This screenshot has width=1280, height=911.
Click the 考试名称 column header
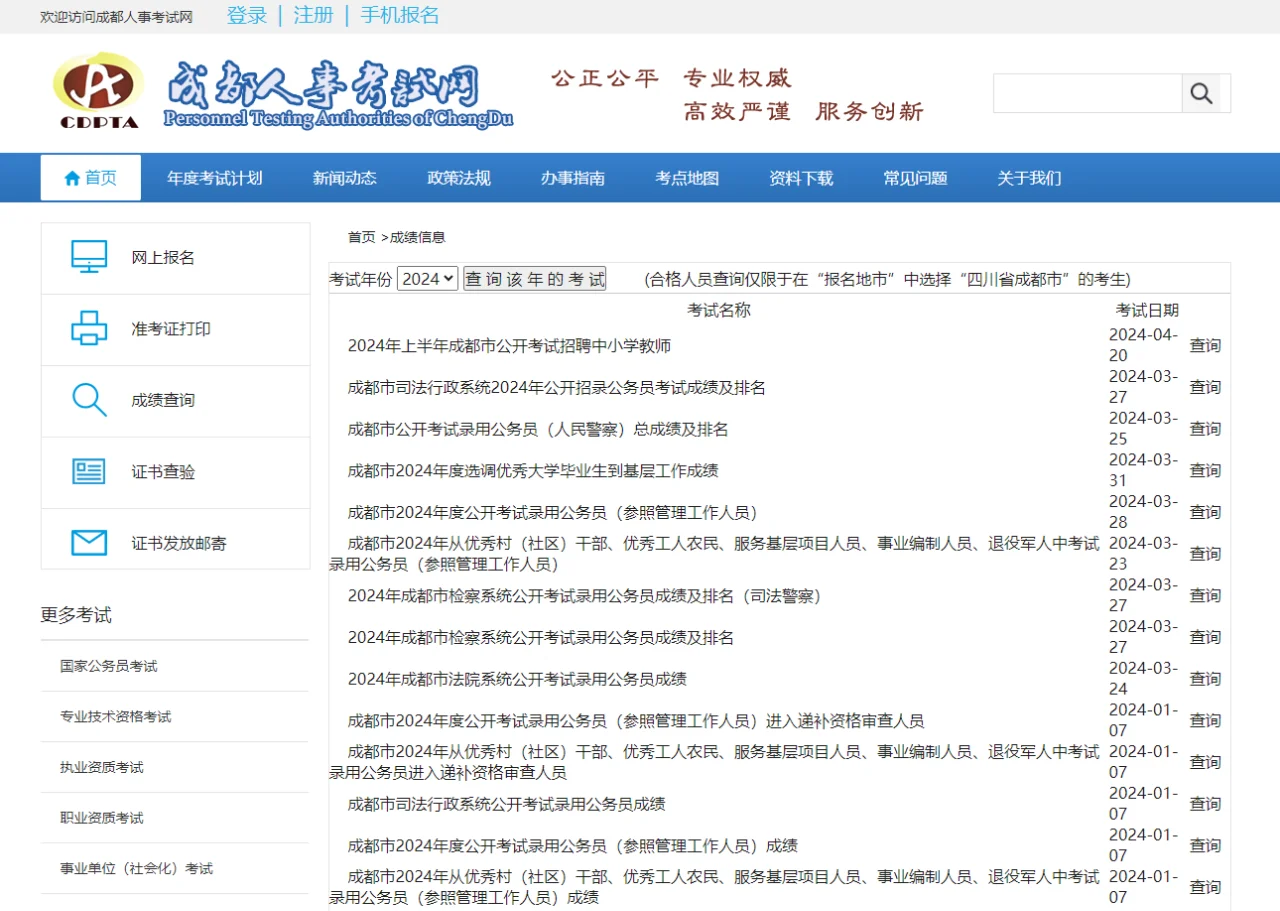click(719, 310)
